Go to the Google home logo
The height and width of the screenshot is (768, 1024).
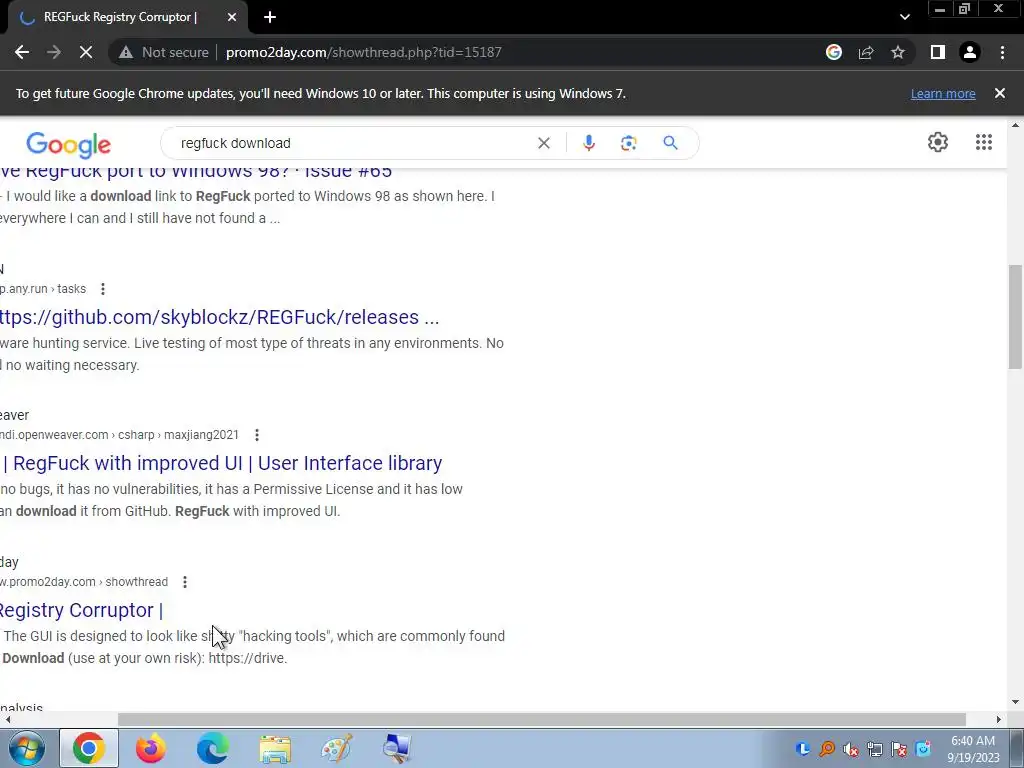[x=69, y=145]
